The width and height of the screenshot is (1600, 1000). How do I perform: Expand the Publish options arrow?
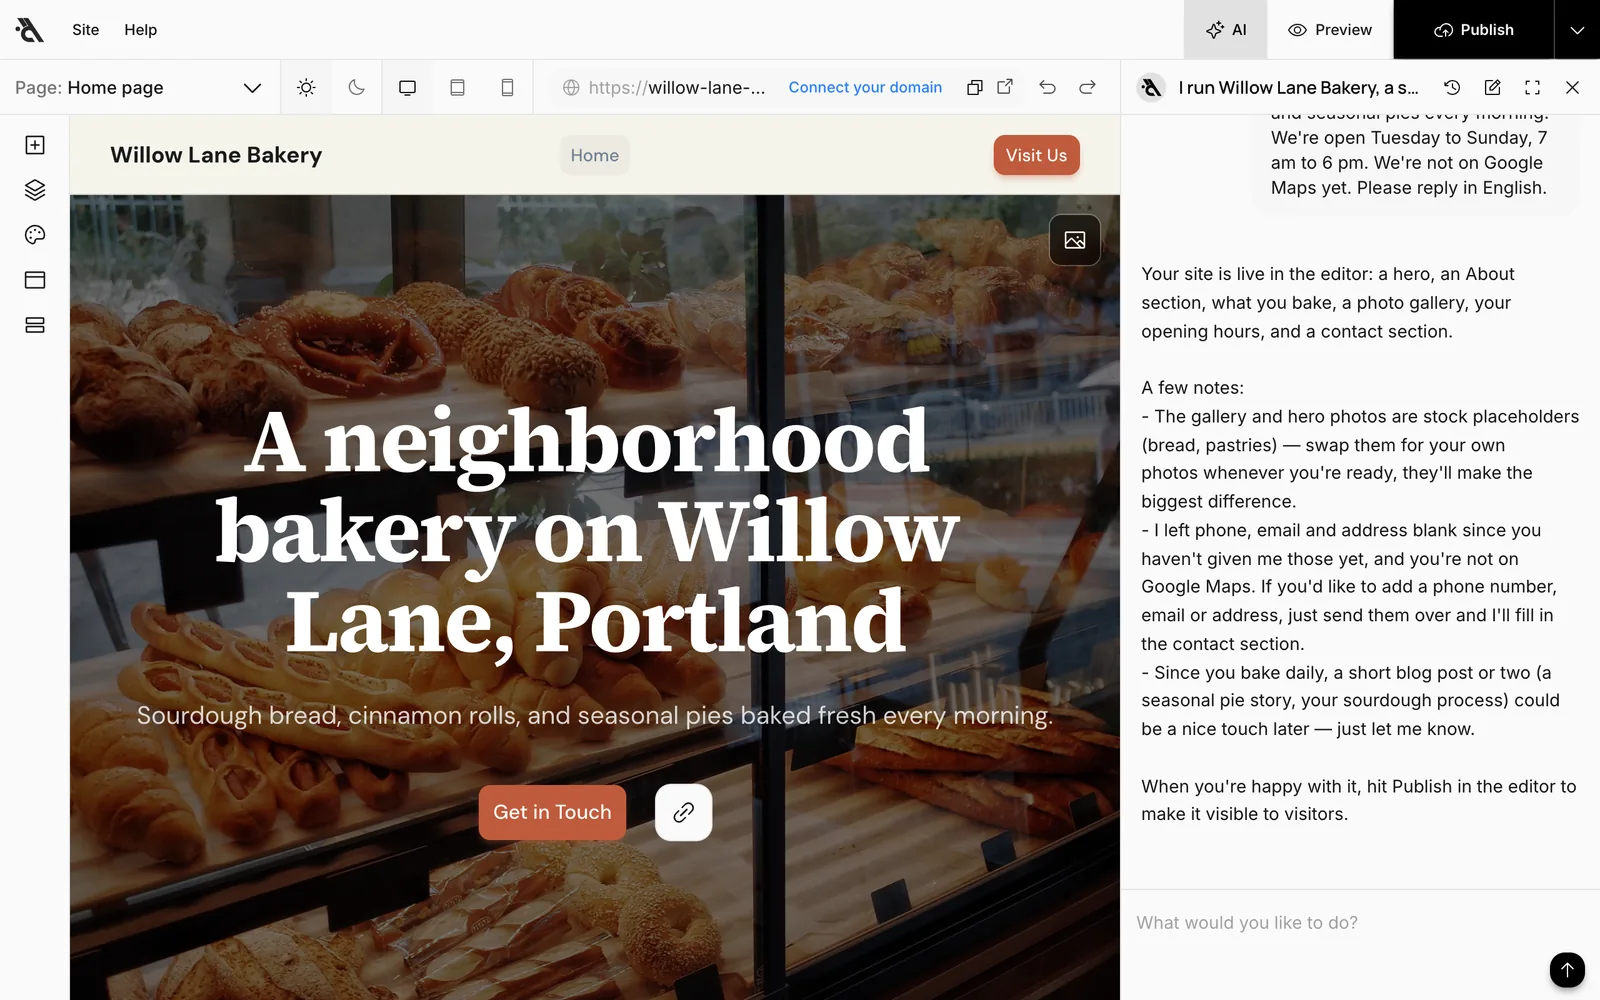pyautogui.click(x=1577, y=30)
